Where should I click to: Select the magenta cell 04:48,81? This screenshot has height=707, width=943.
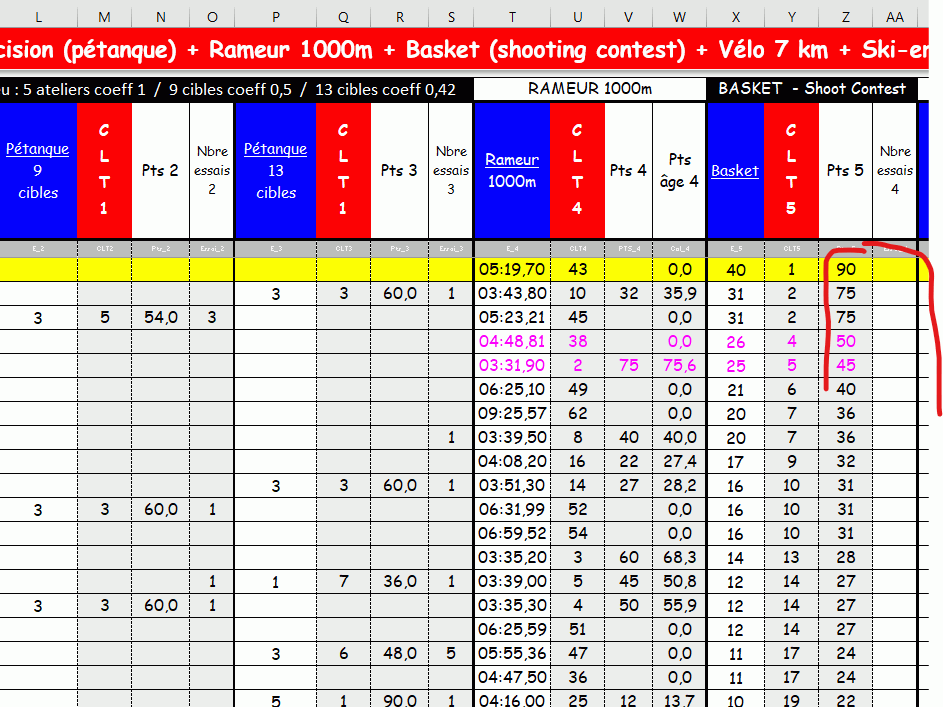tap(512, 341)
